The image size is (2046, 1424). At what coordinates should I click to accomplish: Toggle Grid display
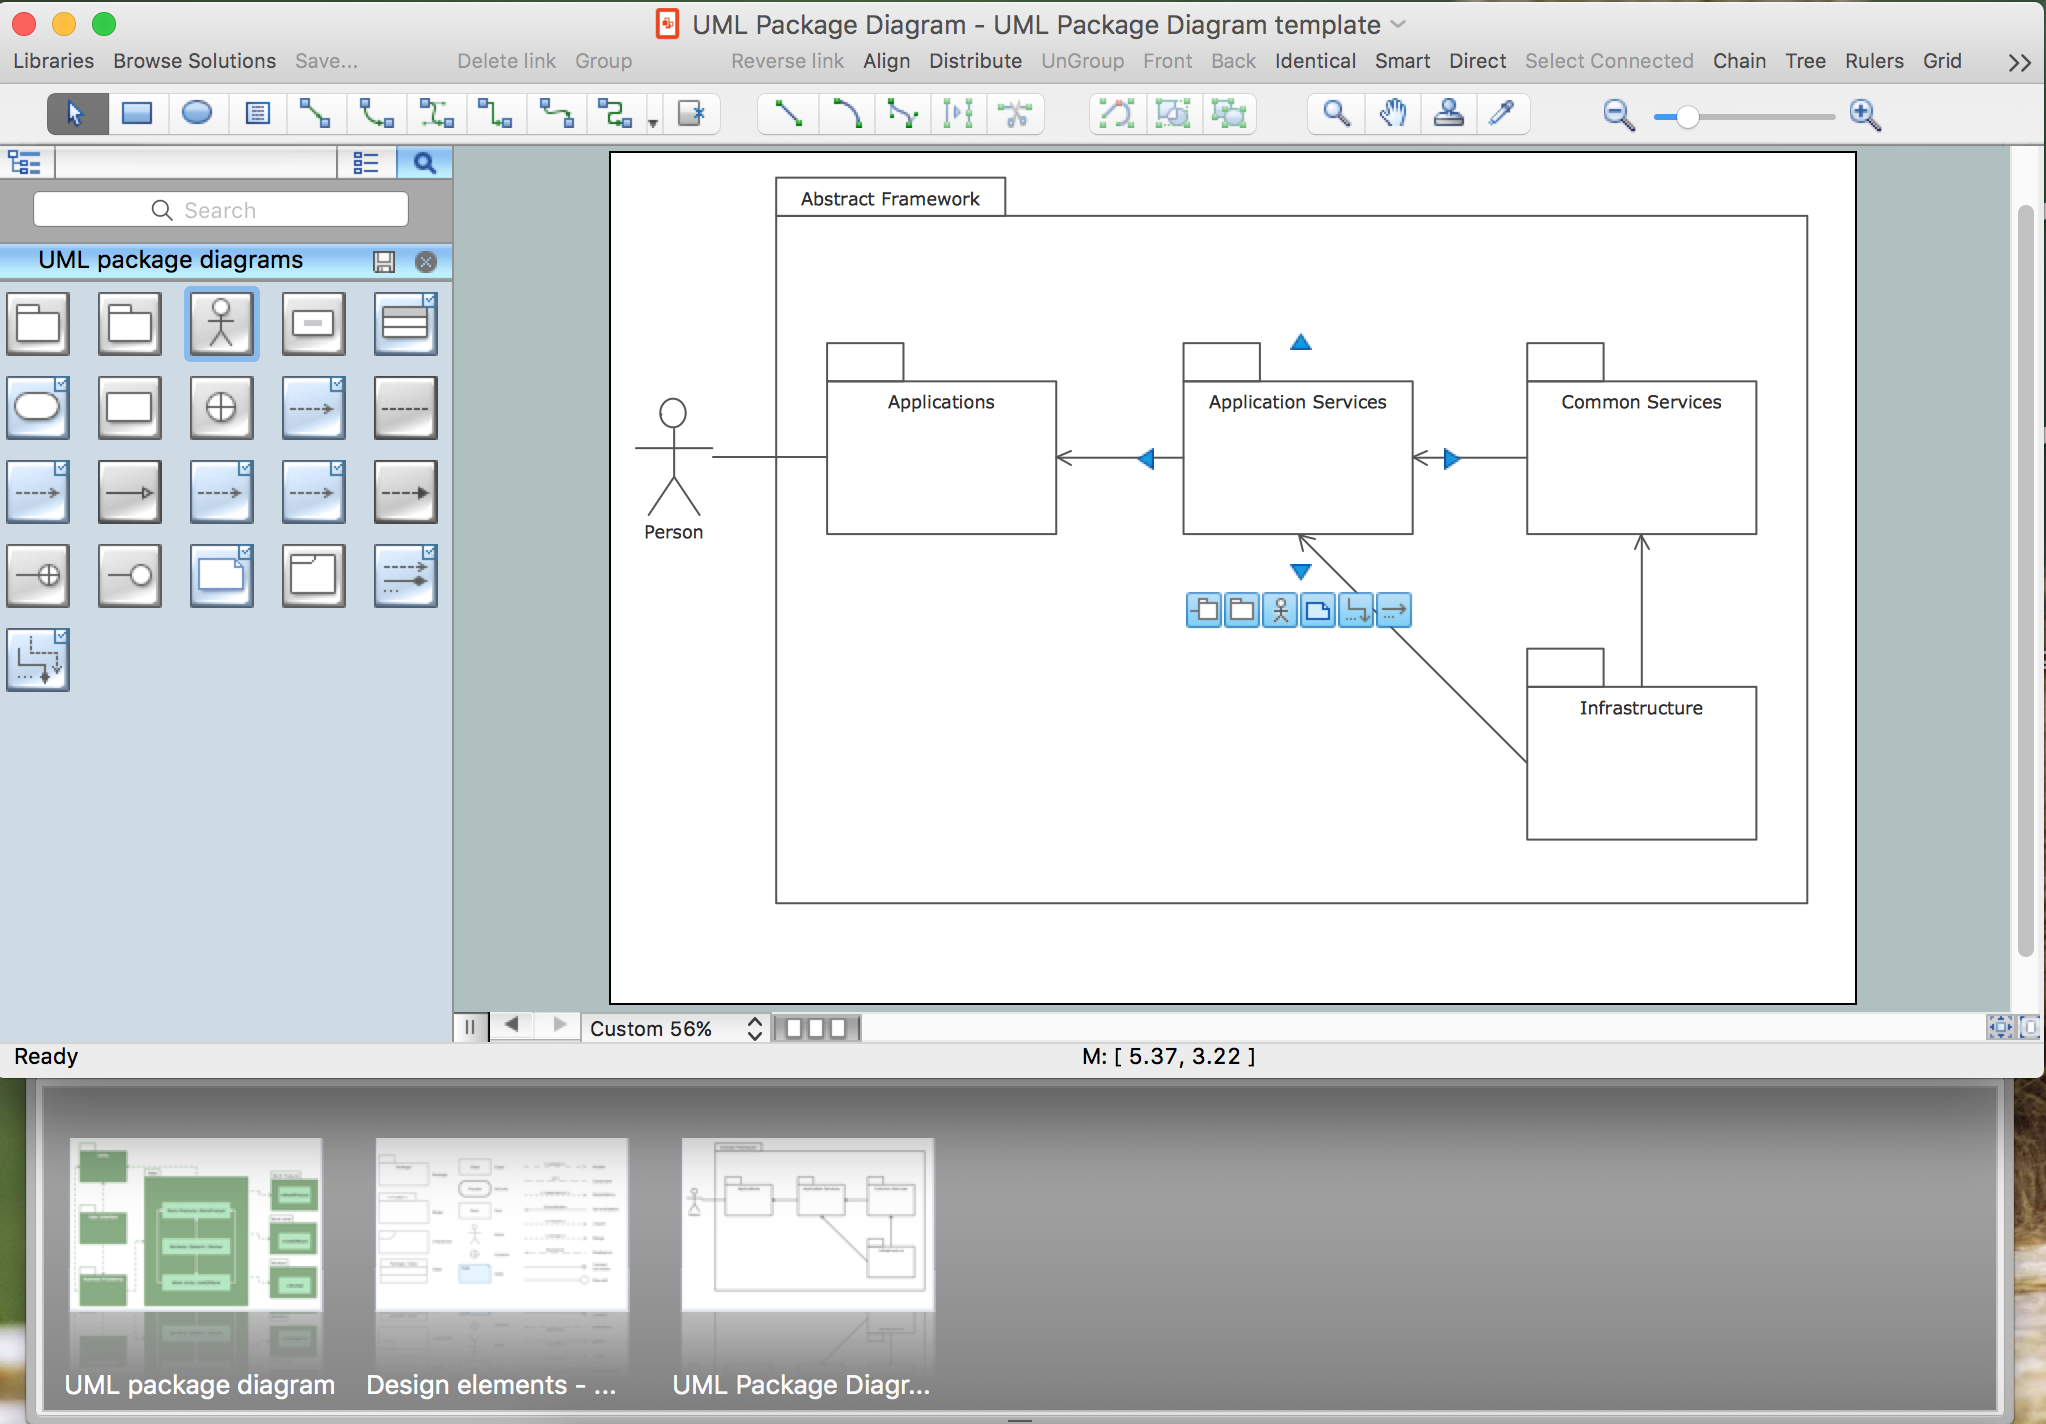tap(1942, 61)
